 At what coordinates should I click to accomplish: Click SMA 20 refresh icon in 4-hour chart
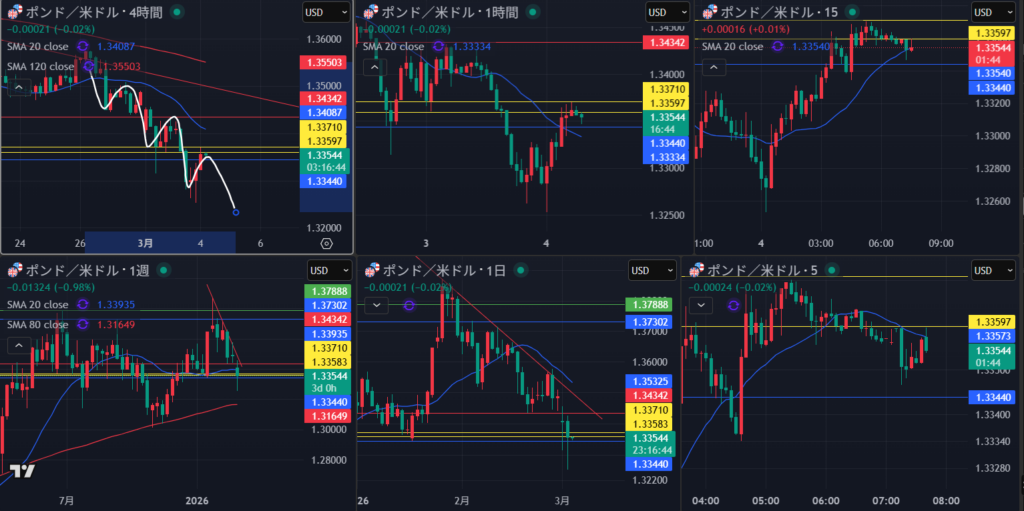pyautogui.click(x=84, y=46)
